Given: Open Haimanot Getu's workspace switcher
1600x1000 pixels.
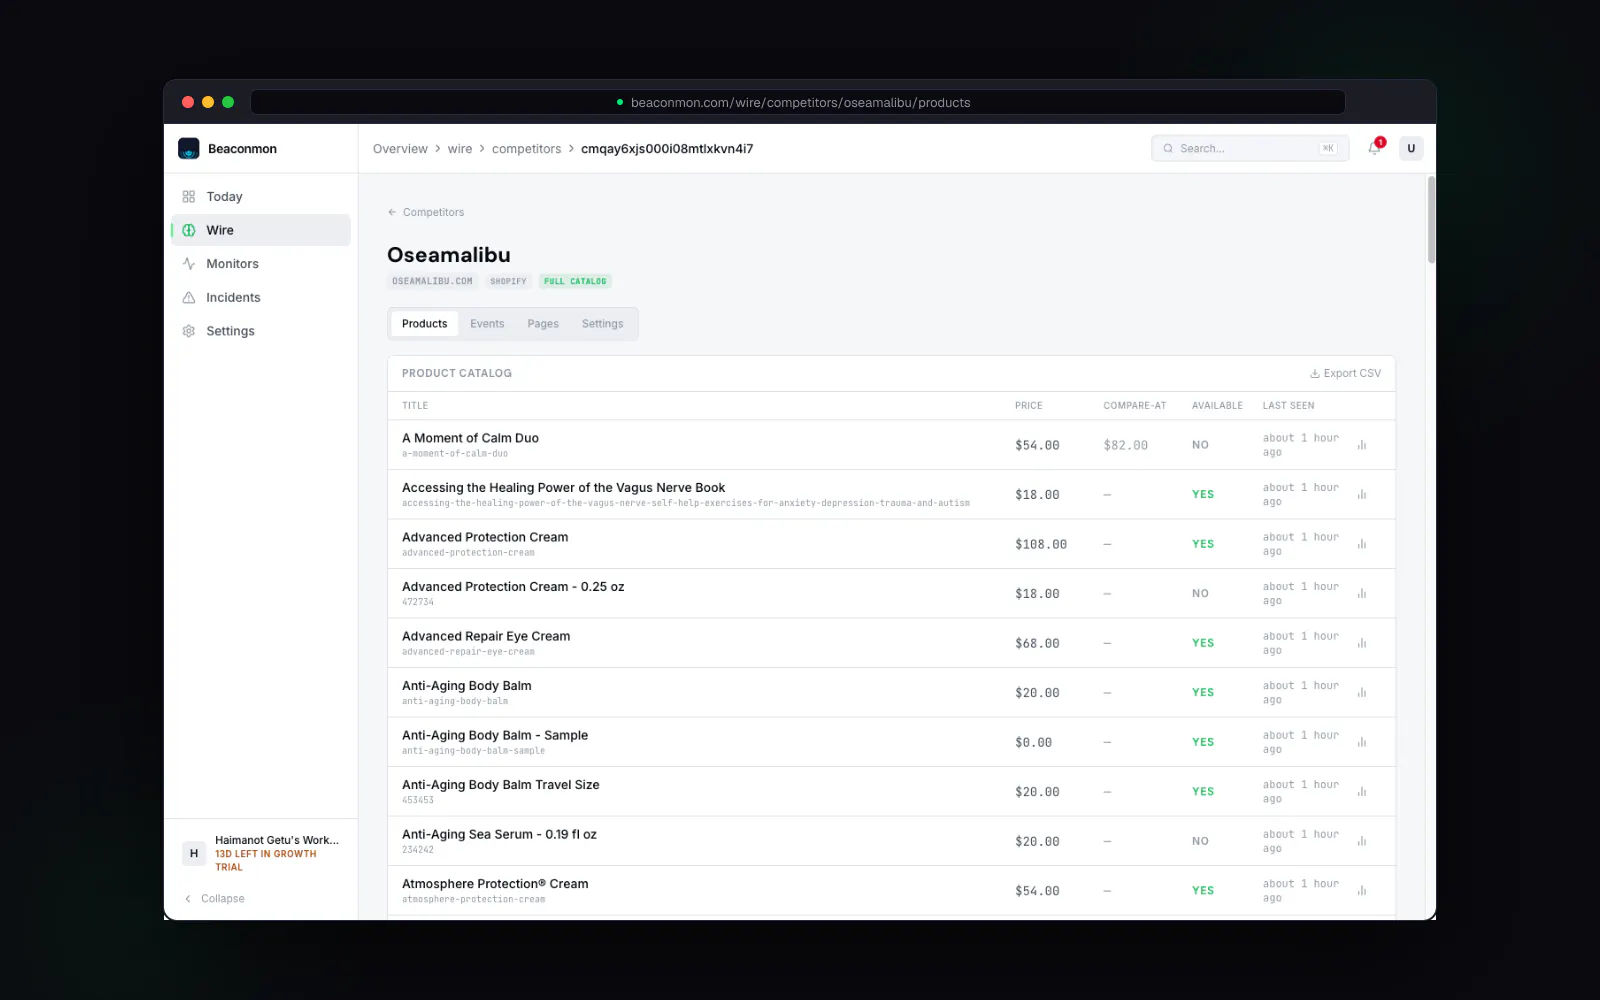Looking at the screenshot, I should (x=261, y=853).
